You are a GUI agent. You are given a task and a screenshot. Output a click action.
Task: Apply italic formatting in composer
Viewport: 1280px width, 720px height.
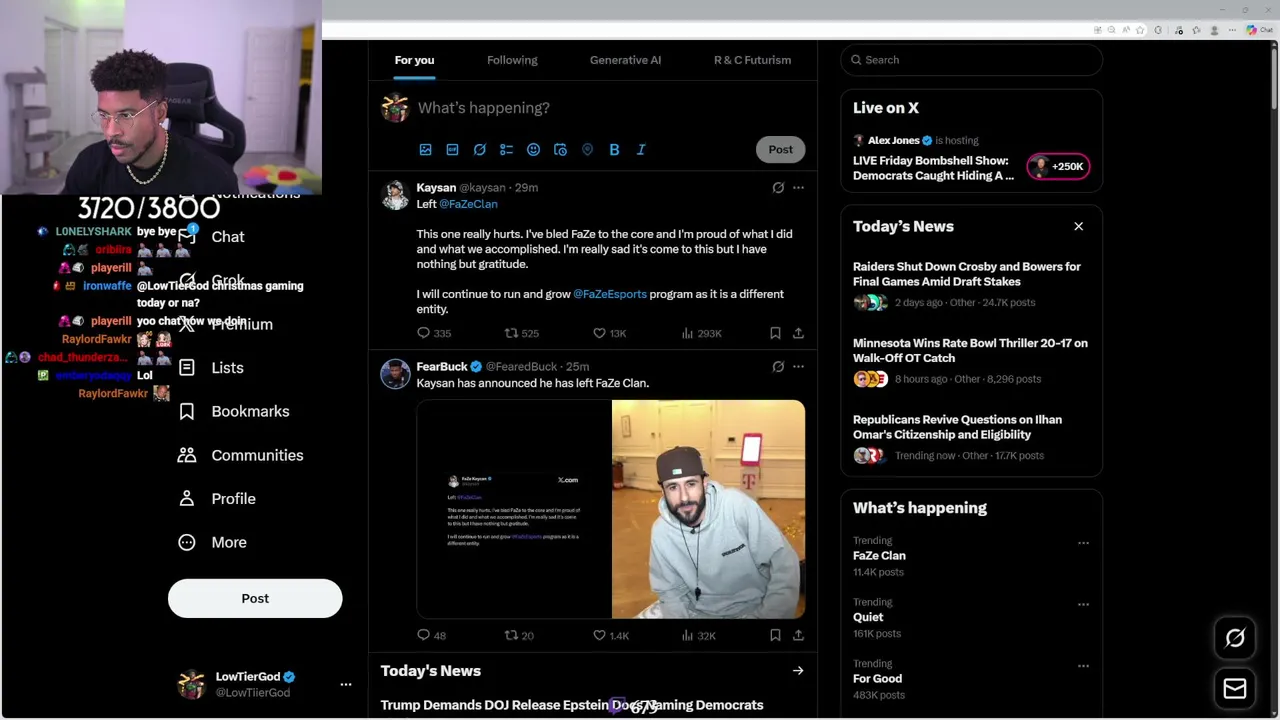(x=641, y=149)
